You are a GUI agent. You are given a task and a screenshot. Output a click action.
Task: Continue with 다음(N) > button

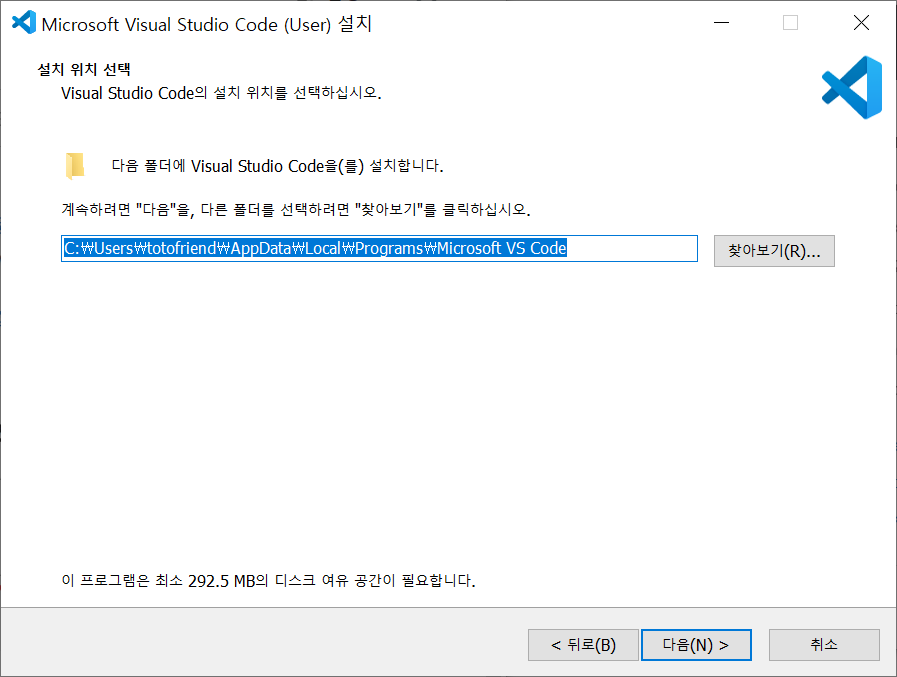tap(696, 645)
